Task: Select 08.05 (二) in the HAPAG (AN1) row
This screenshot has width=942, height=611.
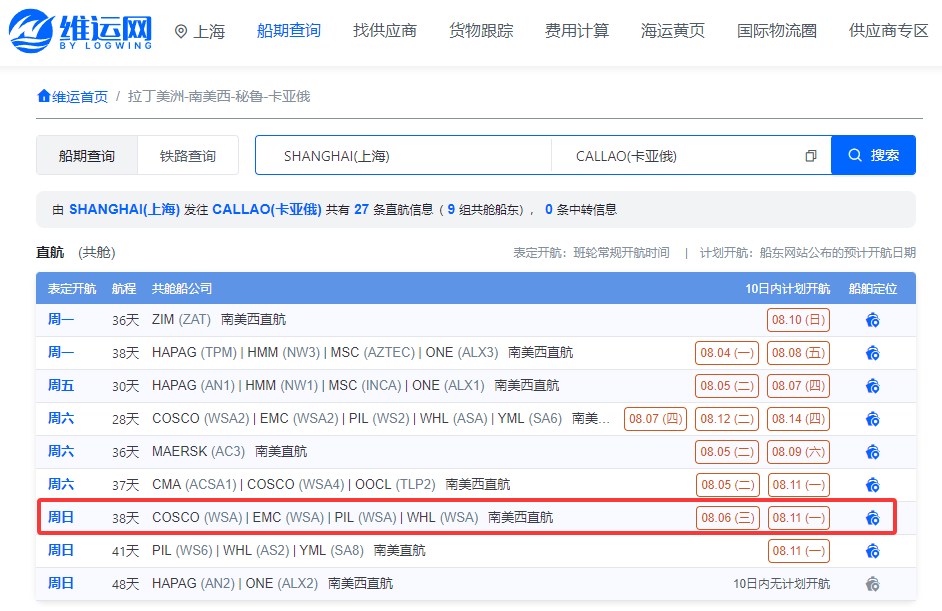Action: coord(727,386)
